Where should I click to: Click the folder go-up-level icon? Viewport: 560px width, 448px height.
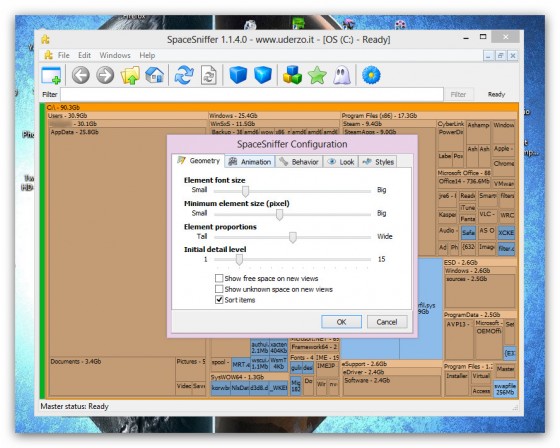(x=130, y=75)
